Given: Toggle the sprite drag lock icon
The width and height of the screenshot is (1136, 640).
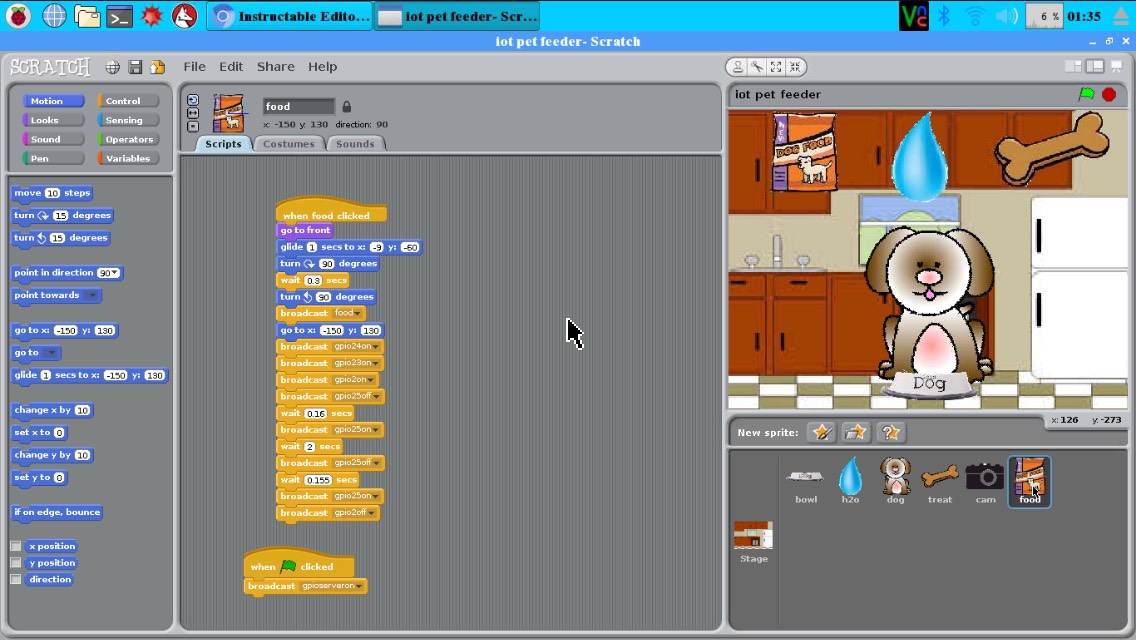Looking at the screenshot, I should [x=346, y=107].
